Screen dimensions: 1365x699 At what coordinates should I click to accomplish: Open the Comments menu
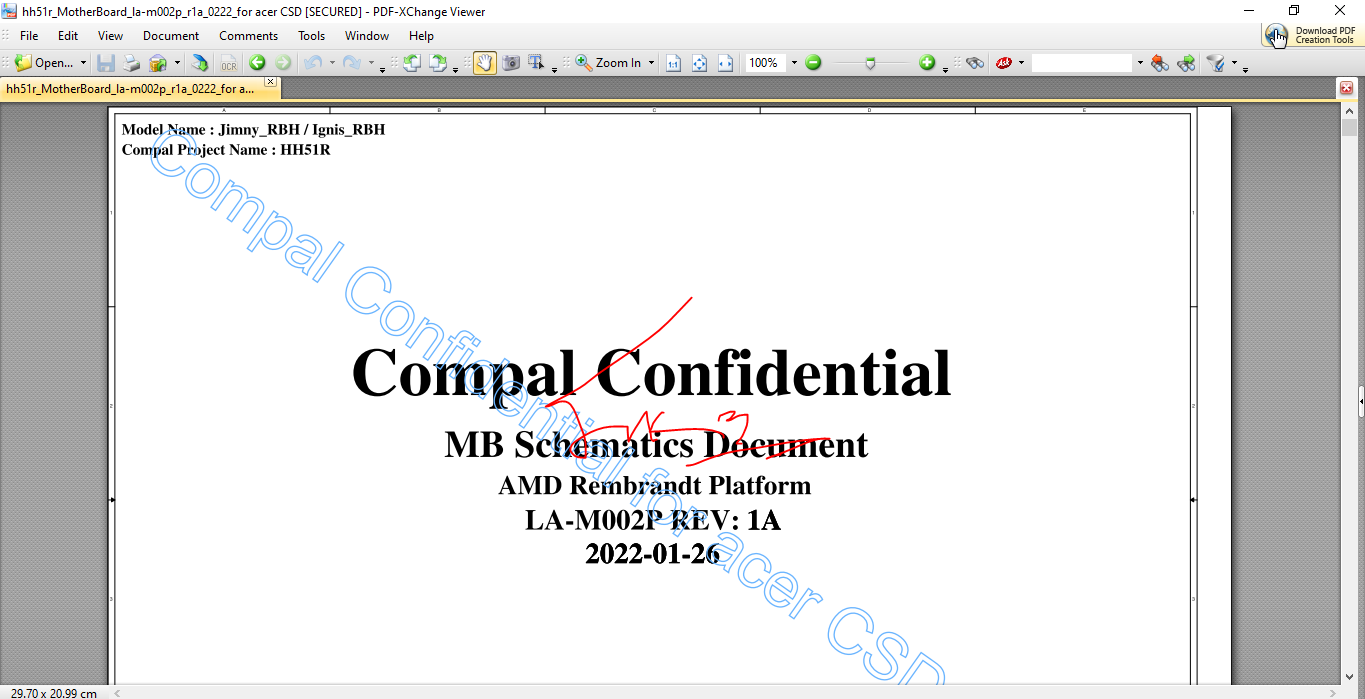coord(248,35)
